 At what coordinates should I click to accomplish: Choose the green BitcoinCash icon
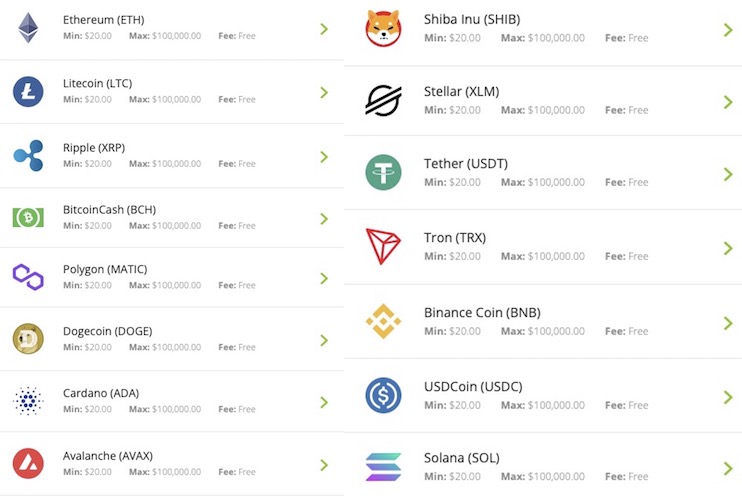tap(28, 217)
